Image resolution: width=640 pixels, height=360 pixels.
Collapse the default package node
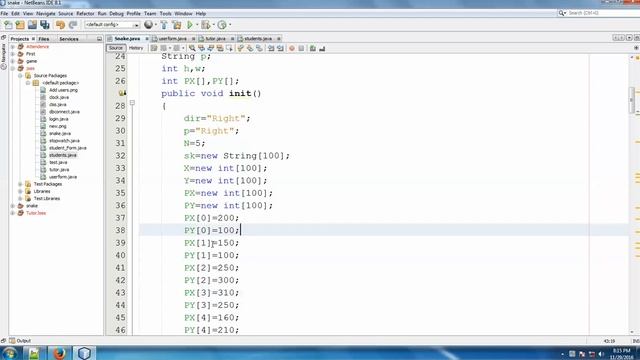click(x=28, y=83)
